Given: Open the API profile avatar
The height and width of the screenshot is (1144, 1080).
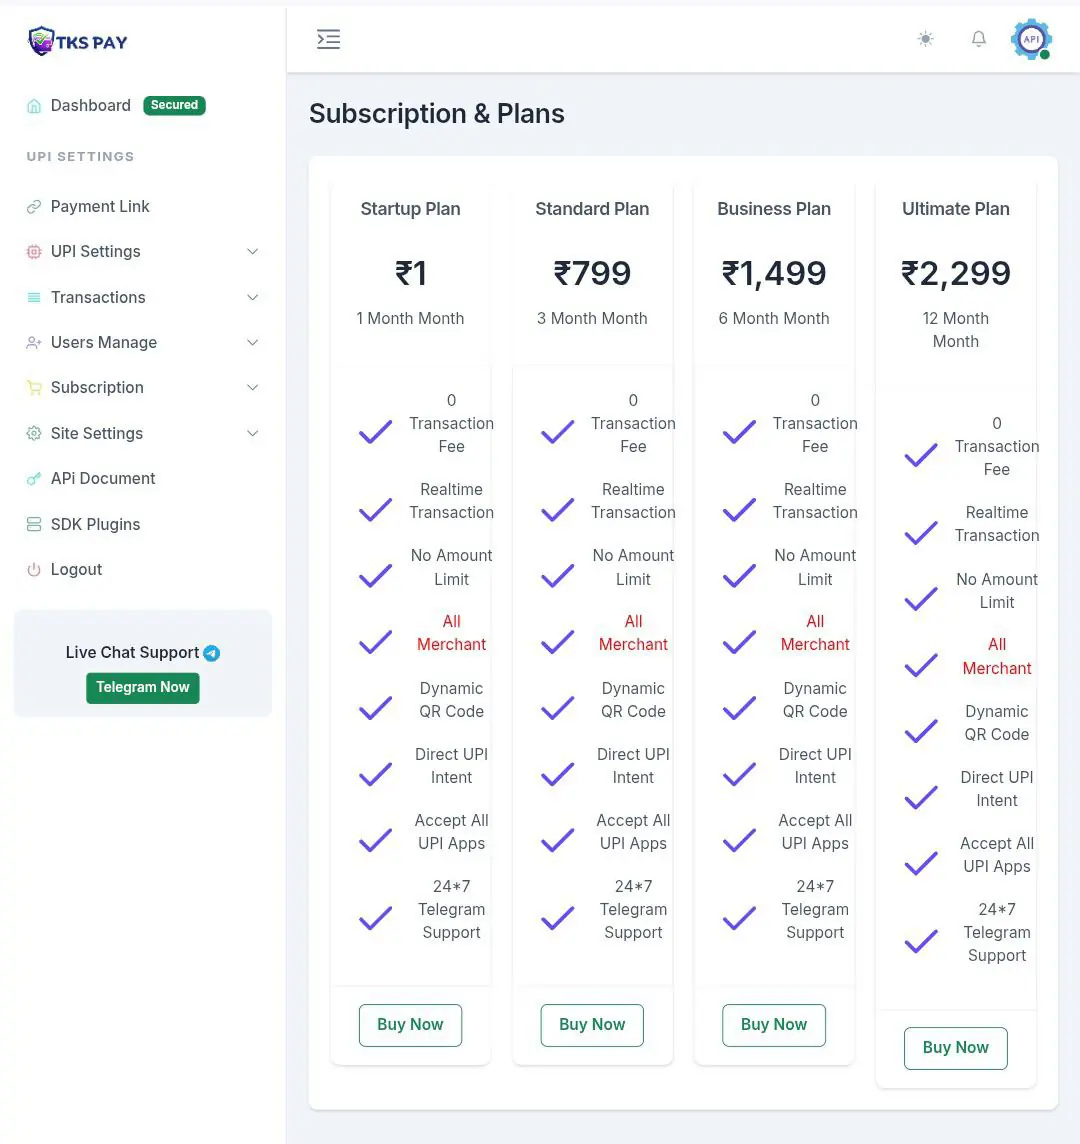Looking at the screenshot, I should coord(1031,39).
